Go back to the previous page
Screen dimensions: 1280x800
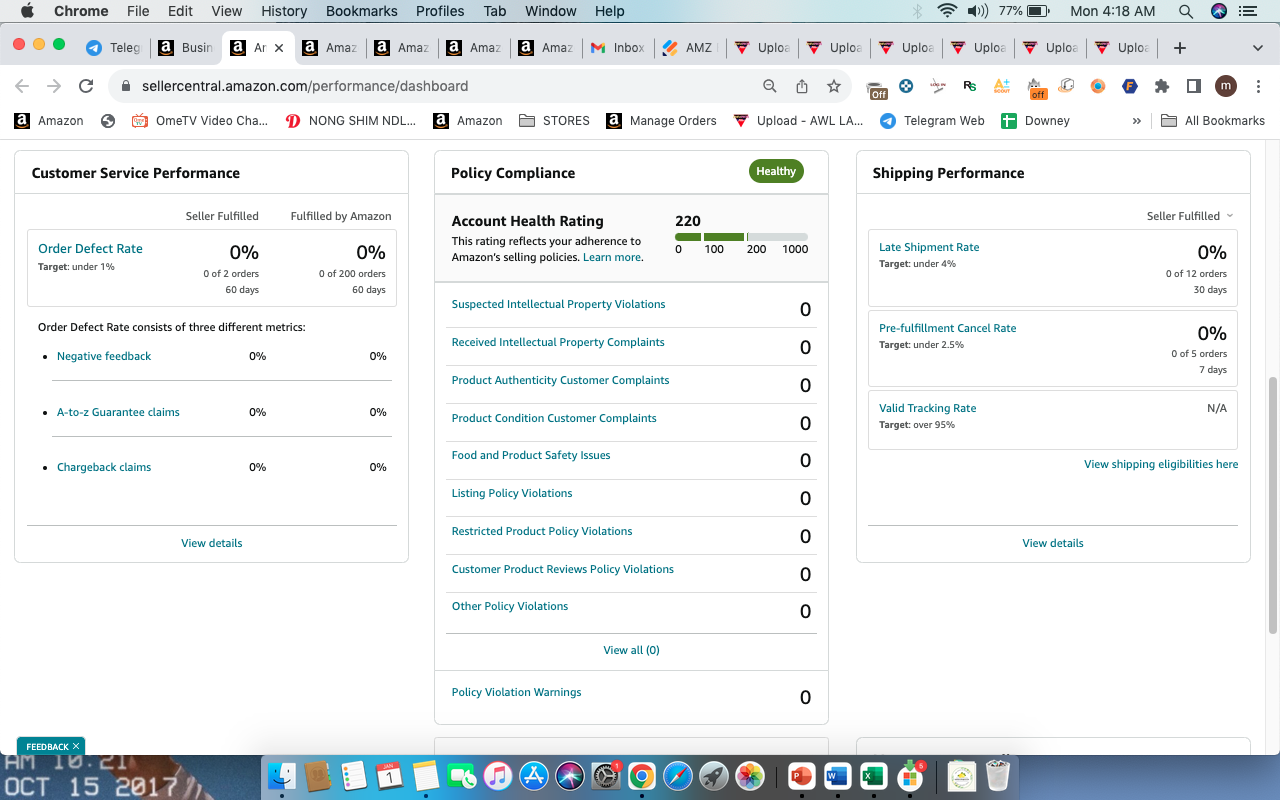click(x=22, y=86)
